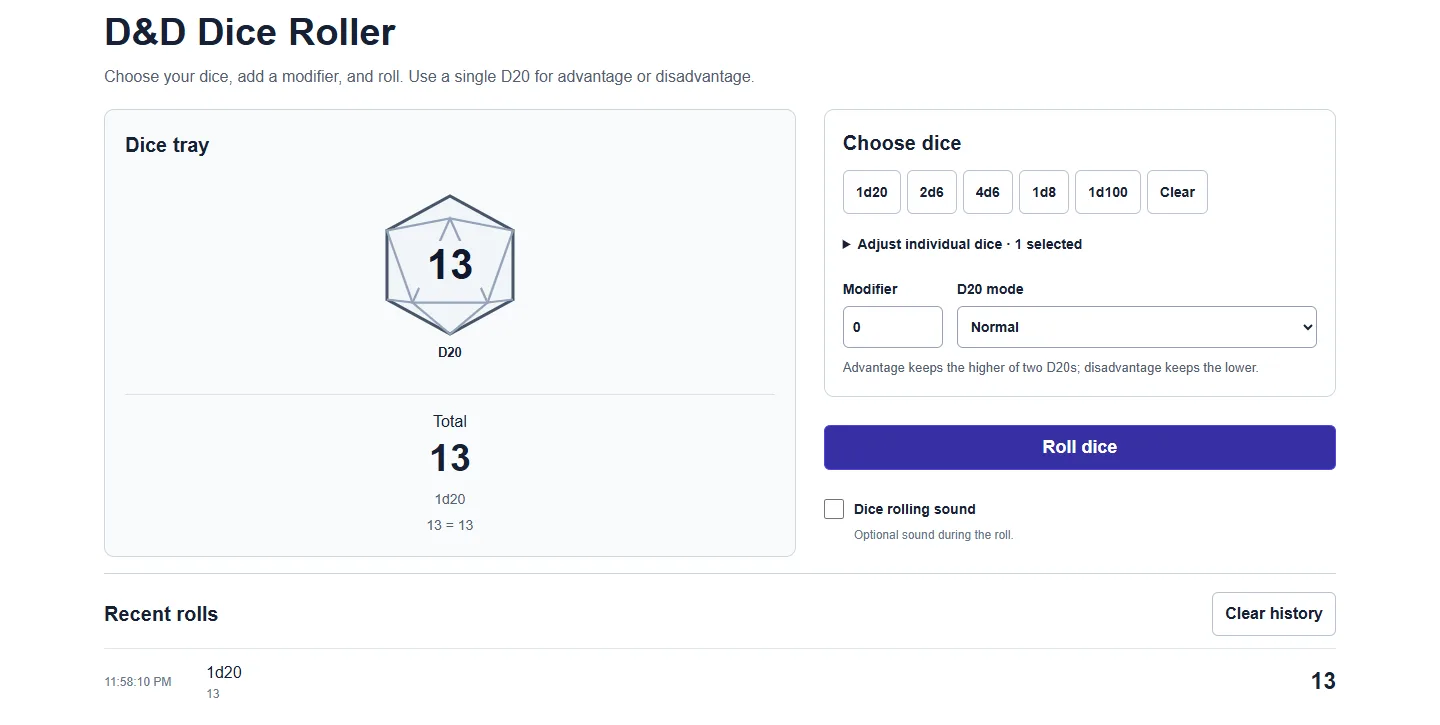Click the recent roll result 13 at right

point(1323,681)
